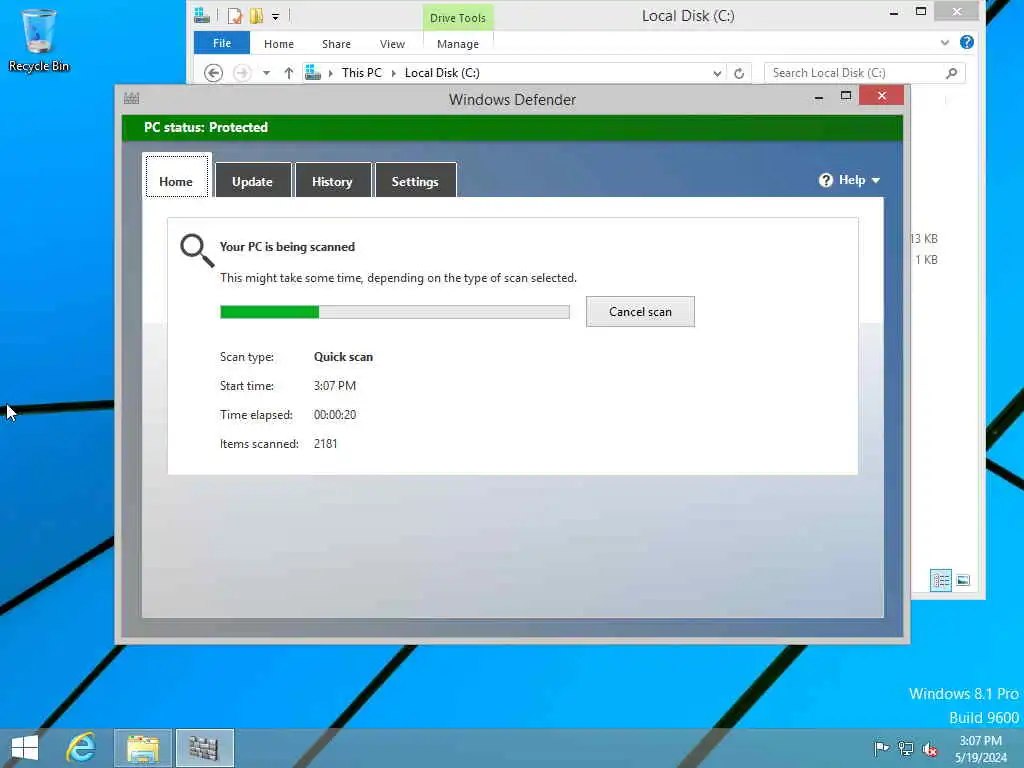This screenshot has width=1024, height=768.
Task: Click the Time elapsed value 00:00:20
Action: tap(335, 415)
